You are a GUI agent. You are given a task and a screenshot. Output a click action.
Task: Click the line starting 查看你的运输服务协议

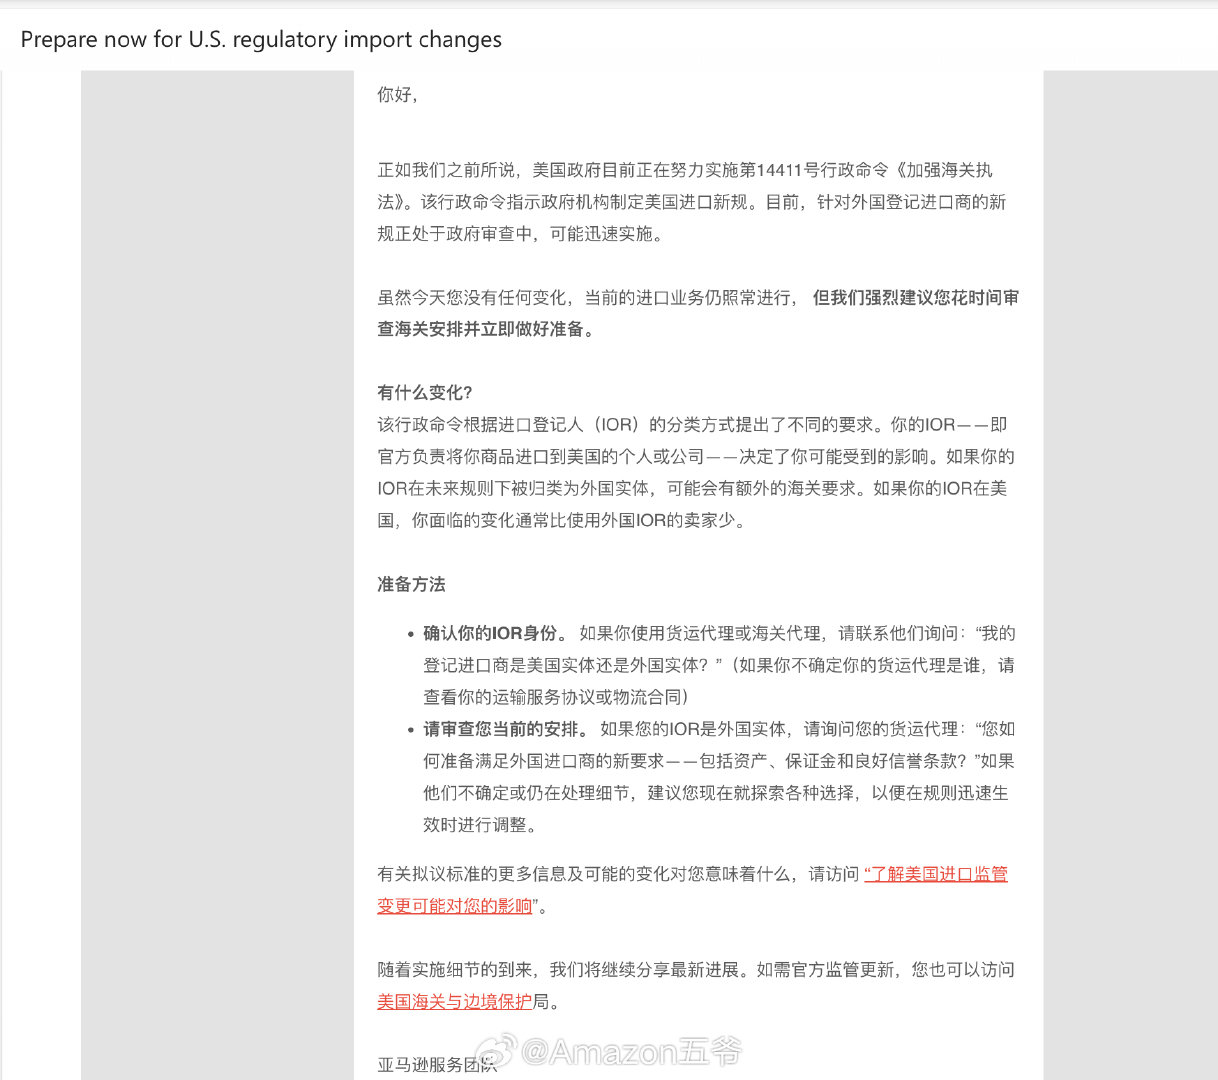tap(556, 697)
